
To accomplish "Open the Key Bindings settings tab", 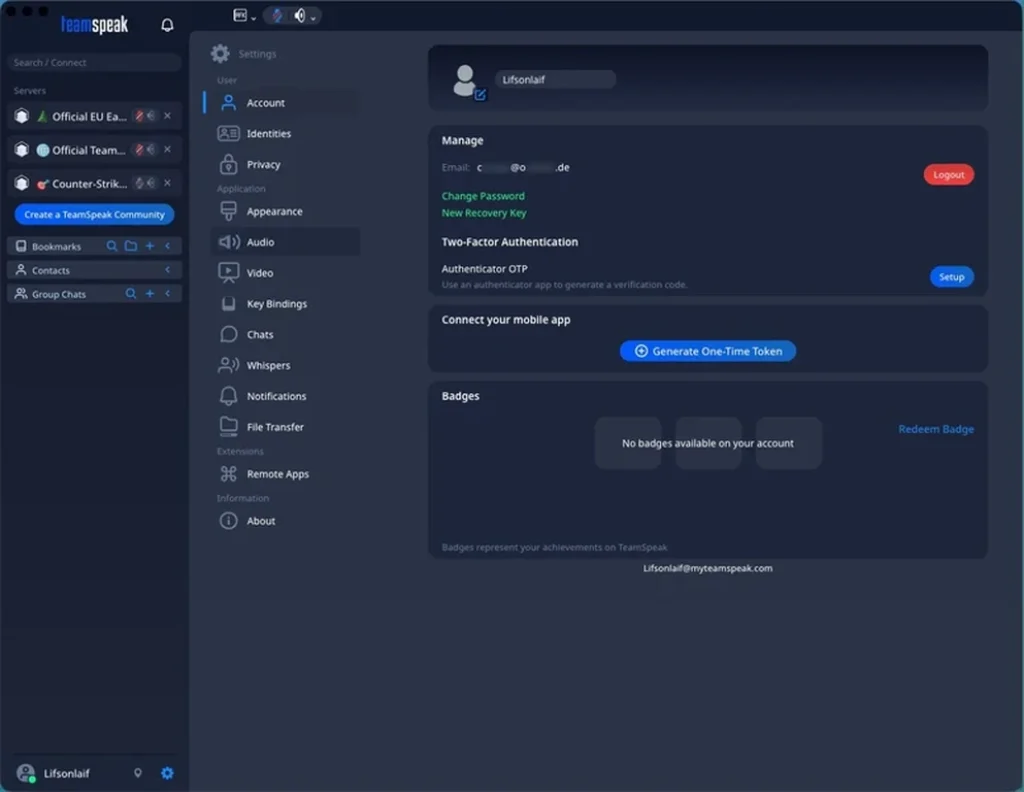I will [284, 304].
